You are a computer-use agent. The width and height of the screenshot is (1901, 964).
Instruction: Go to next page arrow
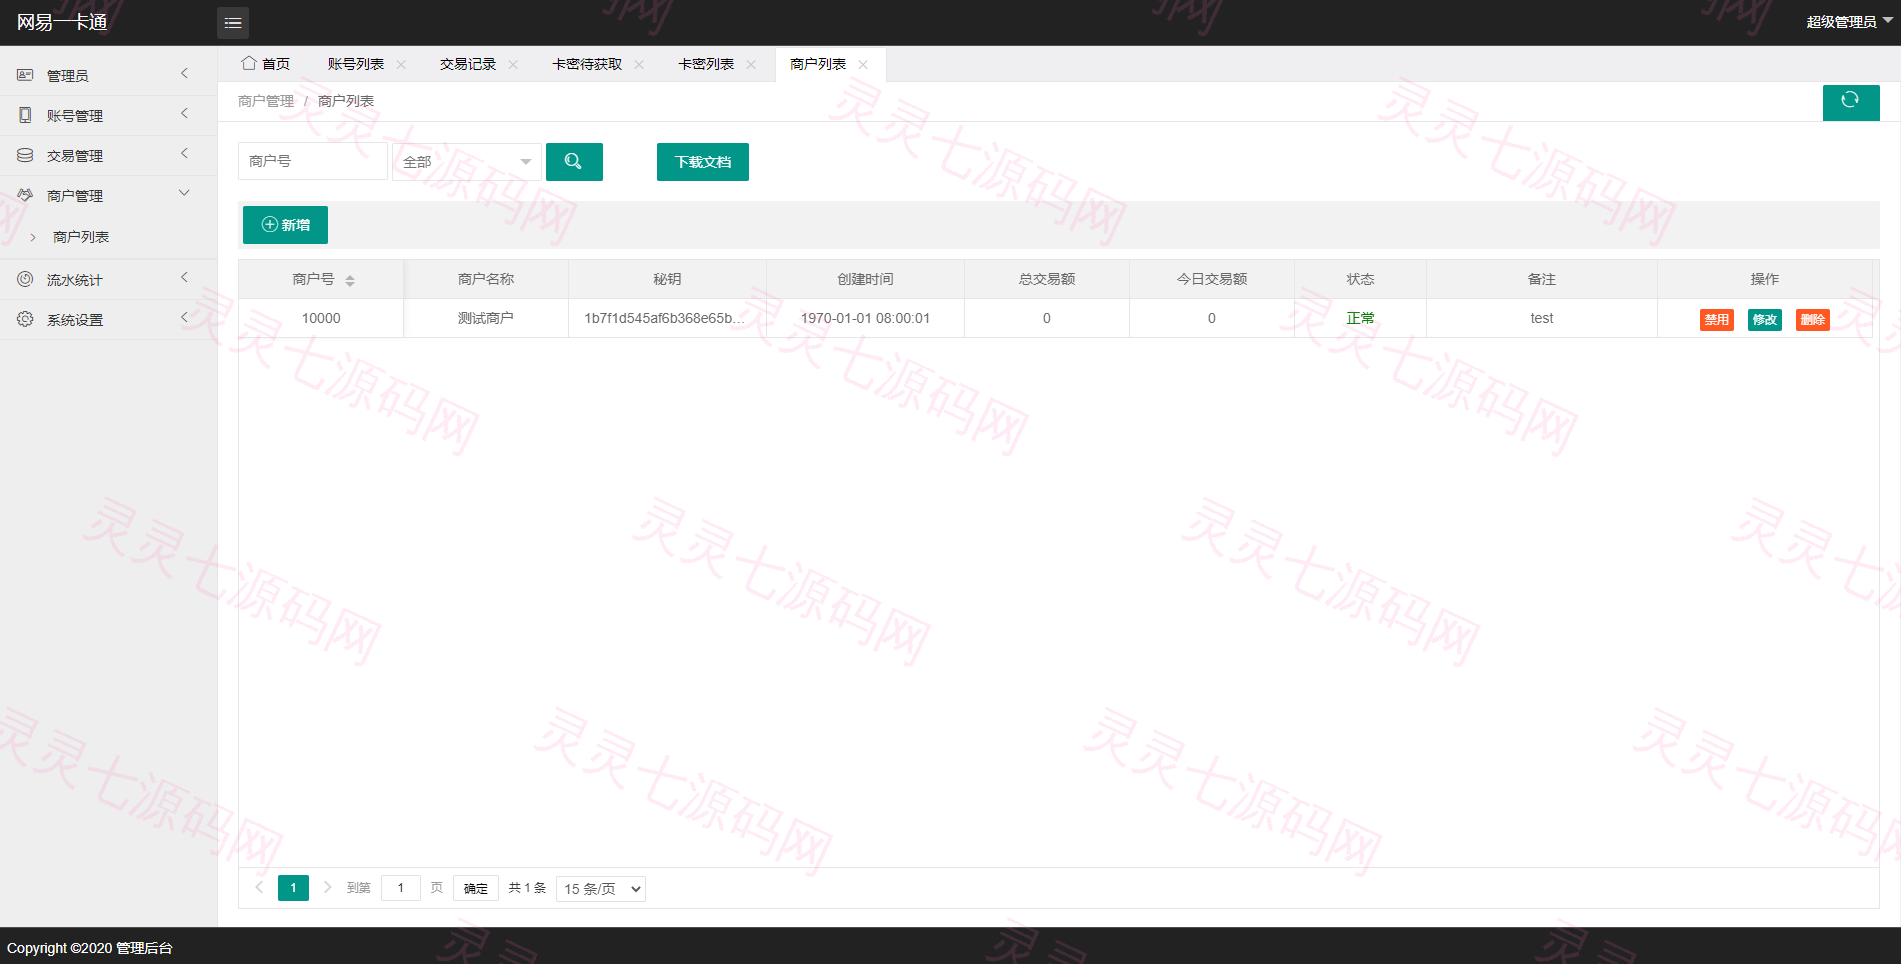(x=327, y=887)
